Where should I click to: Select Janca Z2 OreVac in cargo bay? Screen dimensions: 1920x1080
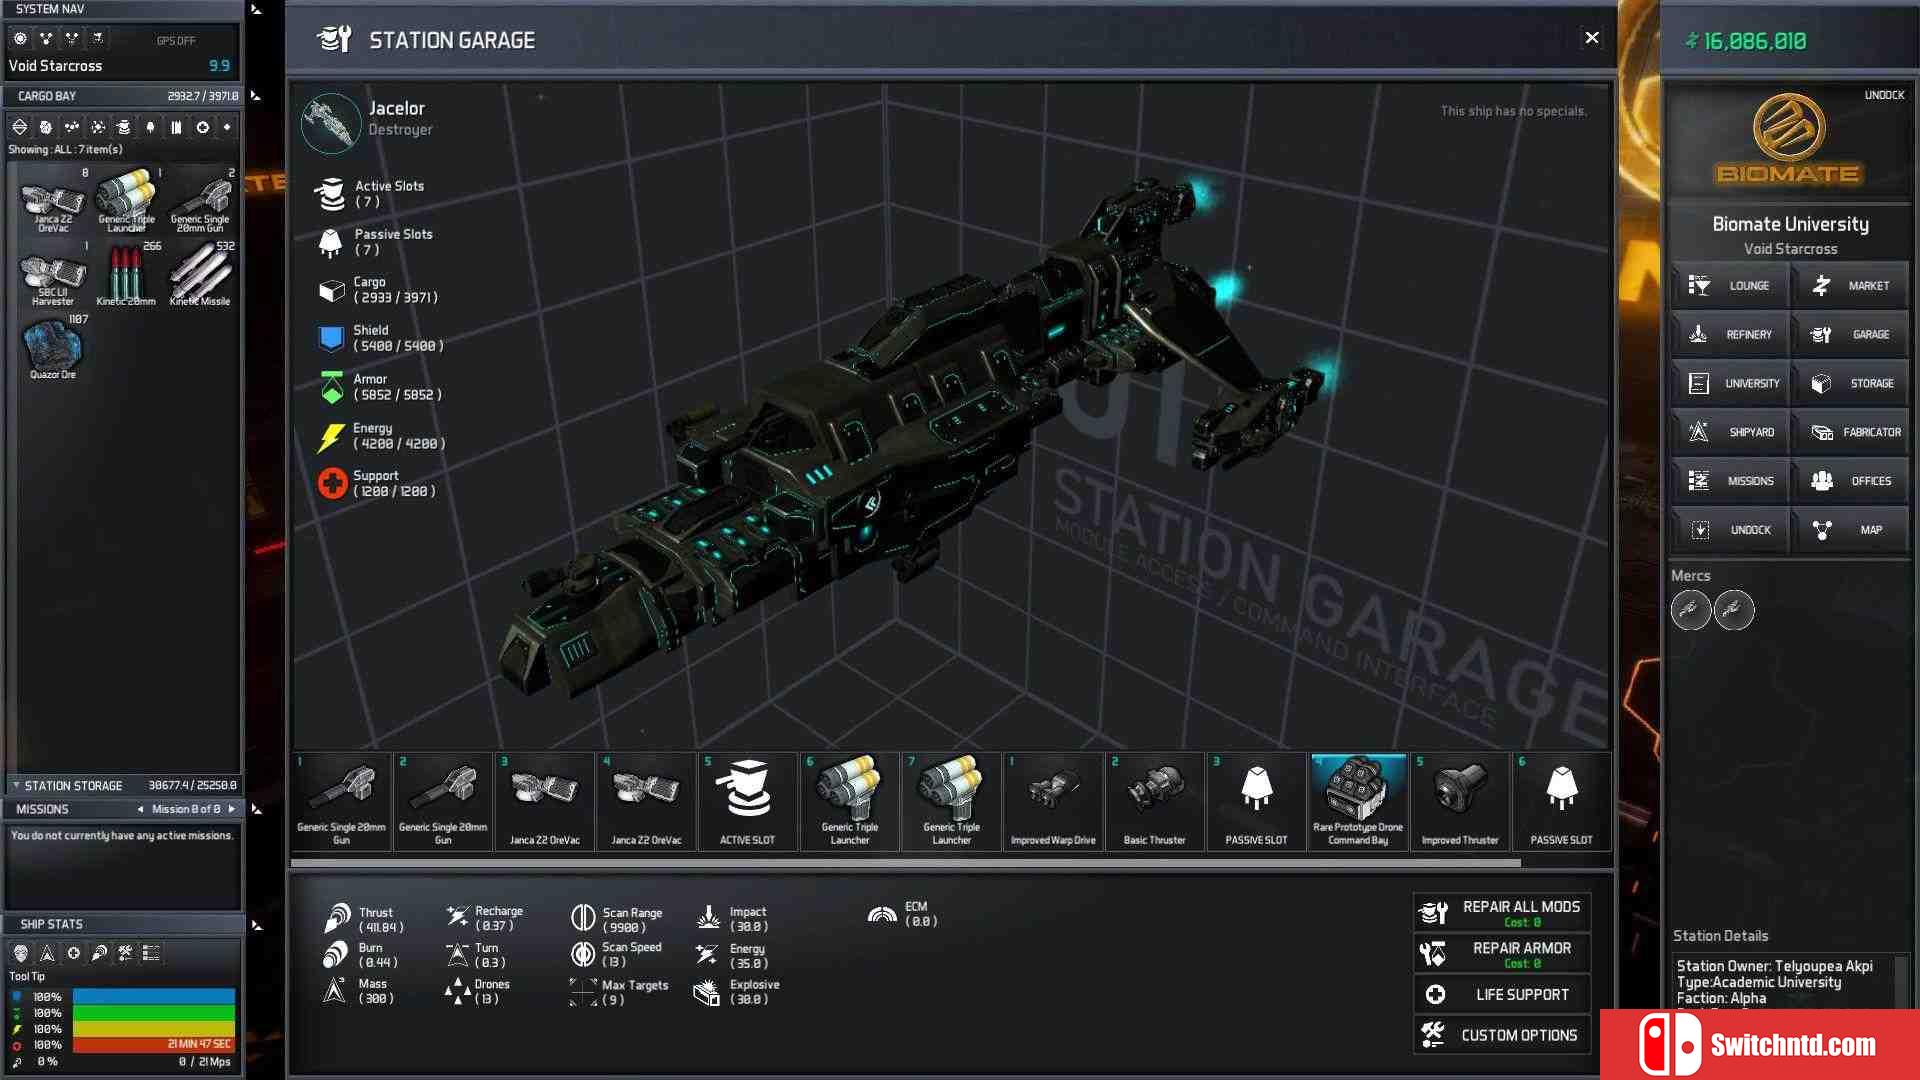(53, 200)
